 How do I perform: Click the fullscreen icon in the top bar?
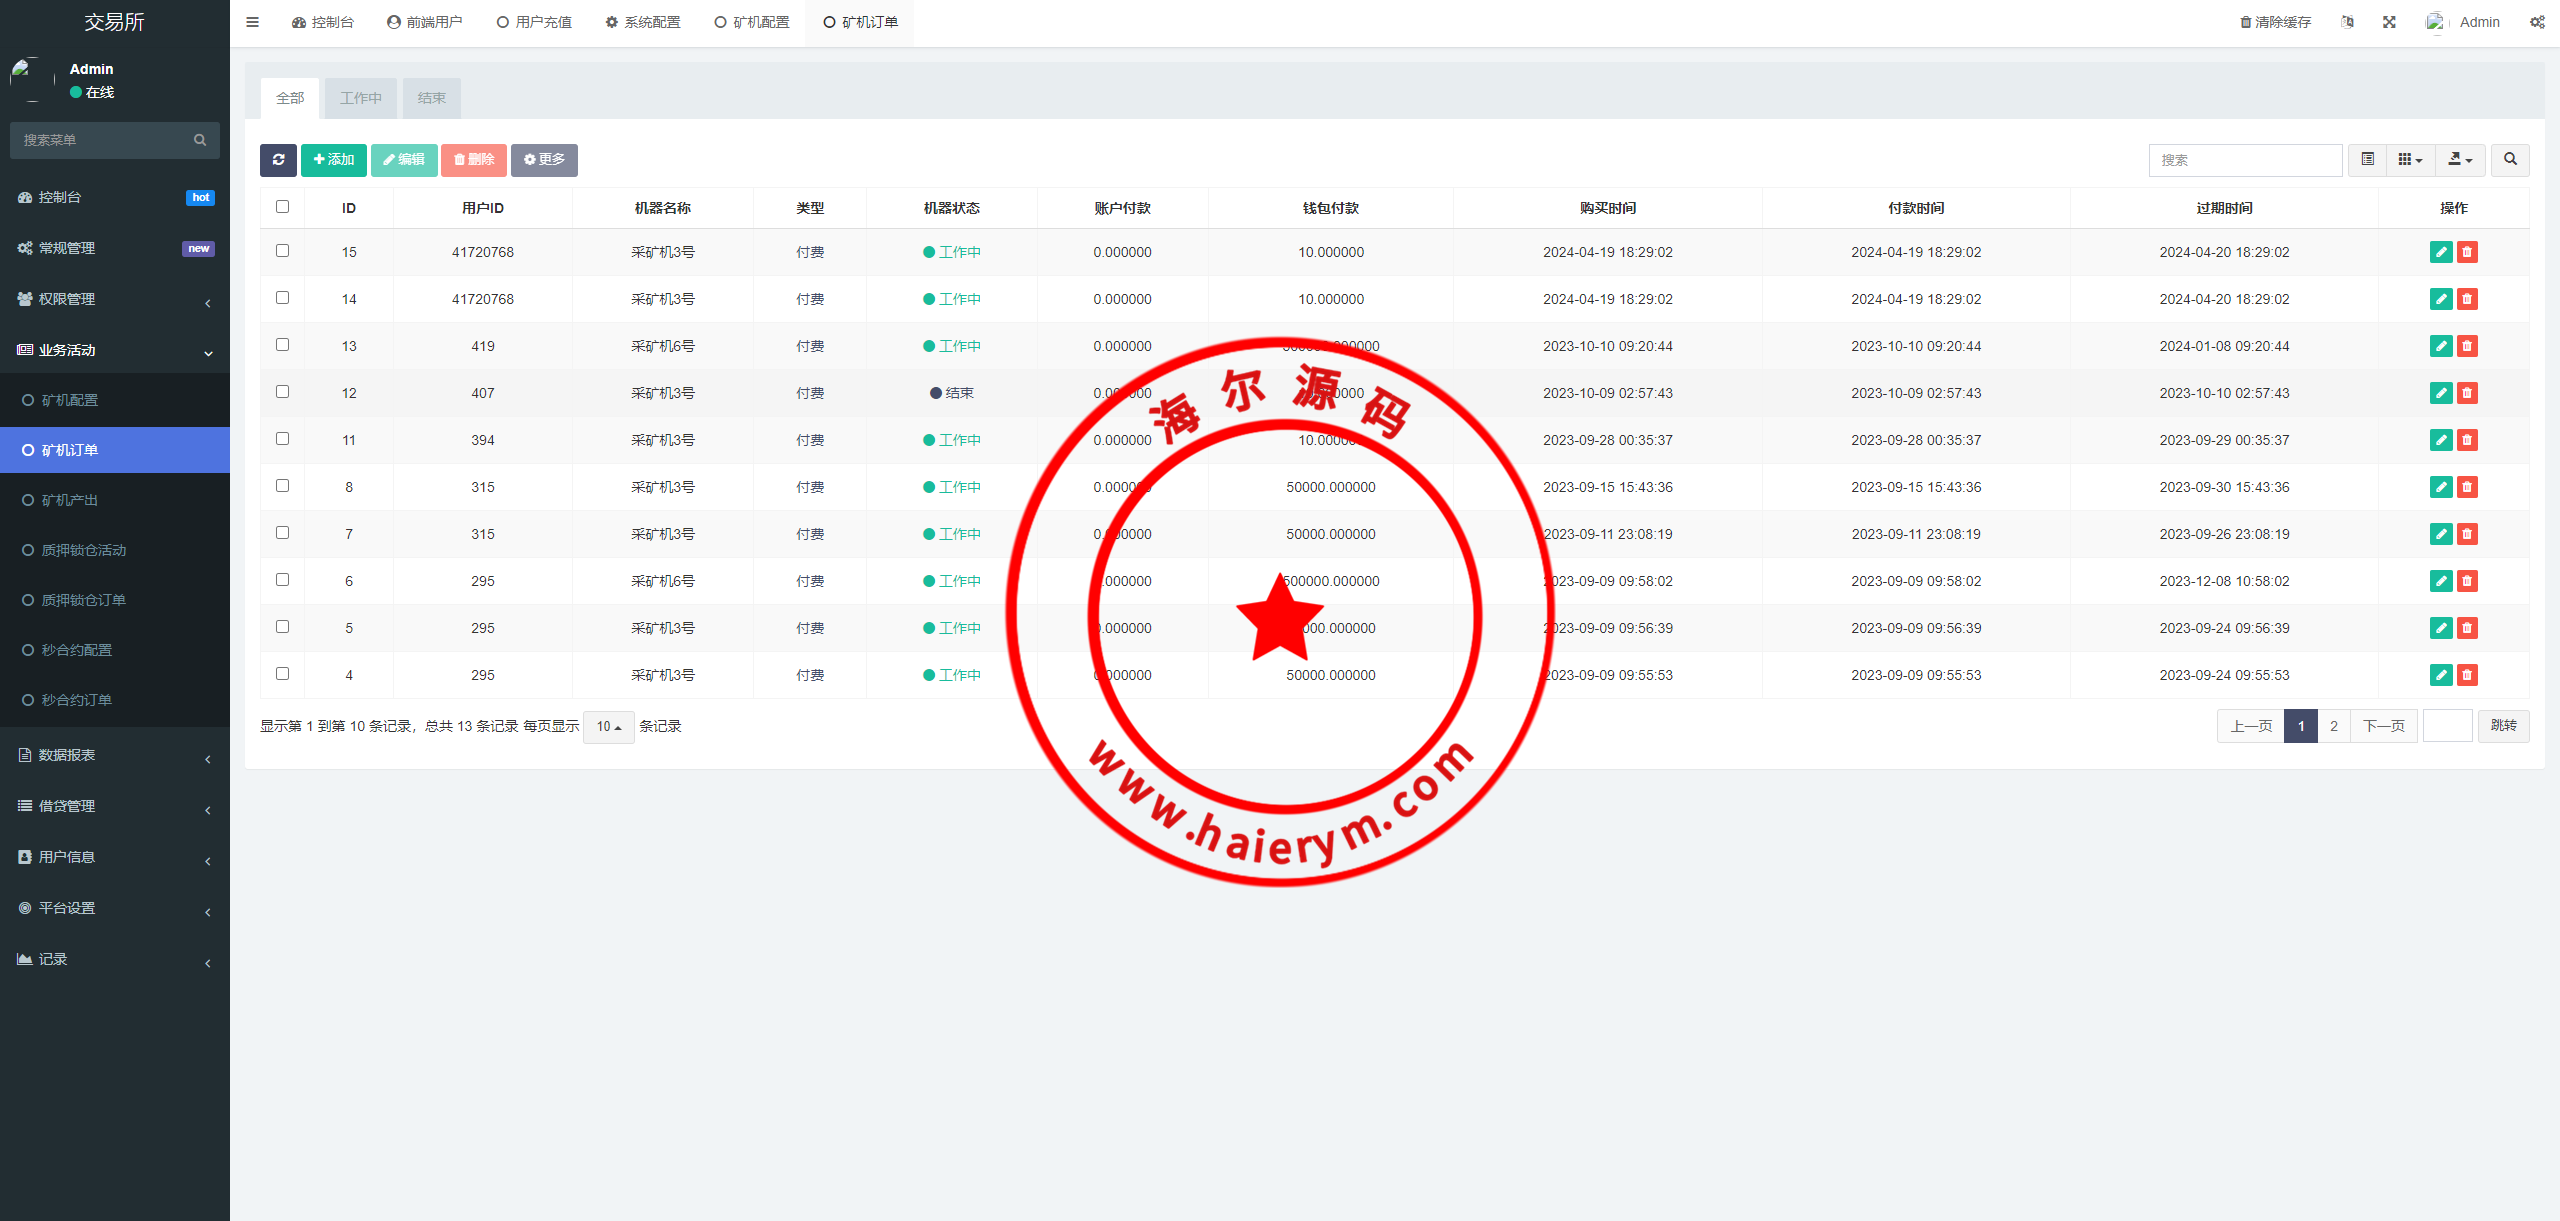pos(2389,22)
